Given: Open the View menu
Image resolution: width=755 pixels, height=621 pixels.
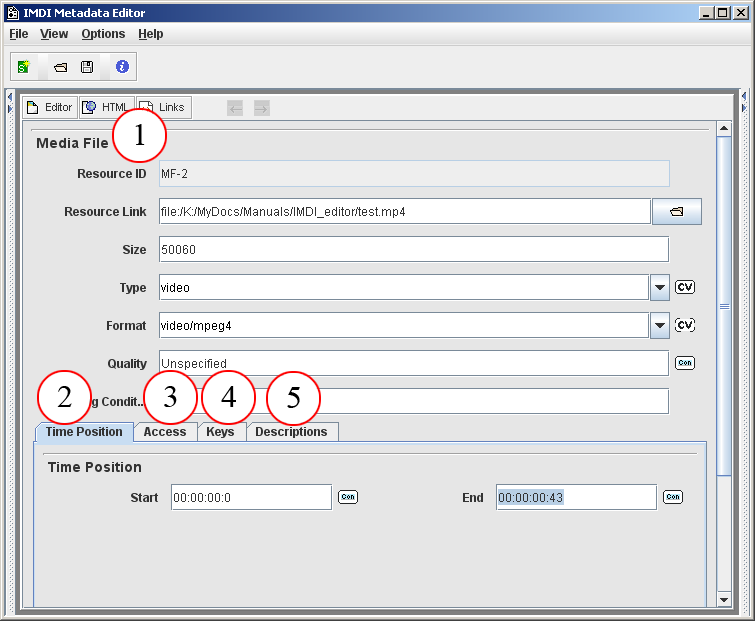Looking at the screenshot, I should coord(54,34).
